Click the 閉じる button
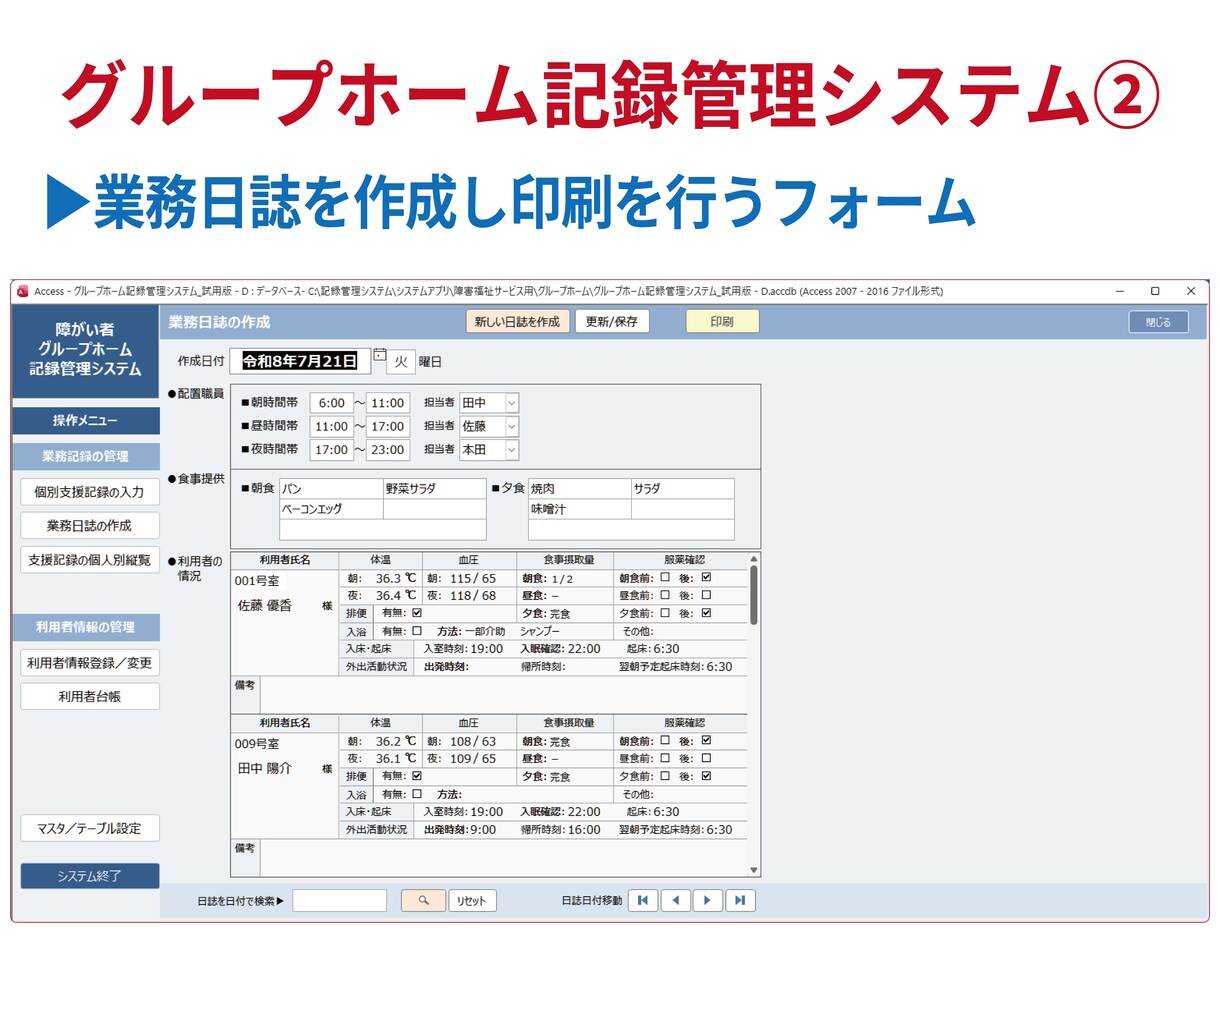The width and height of the screenshot is (1220, 1017). pyautogui.click(x=1158, y=322)
